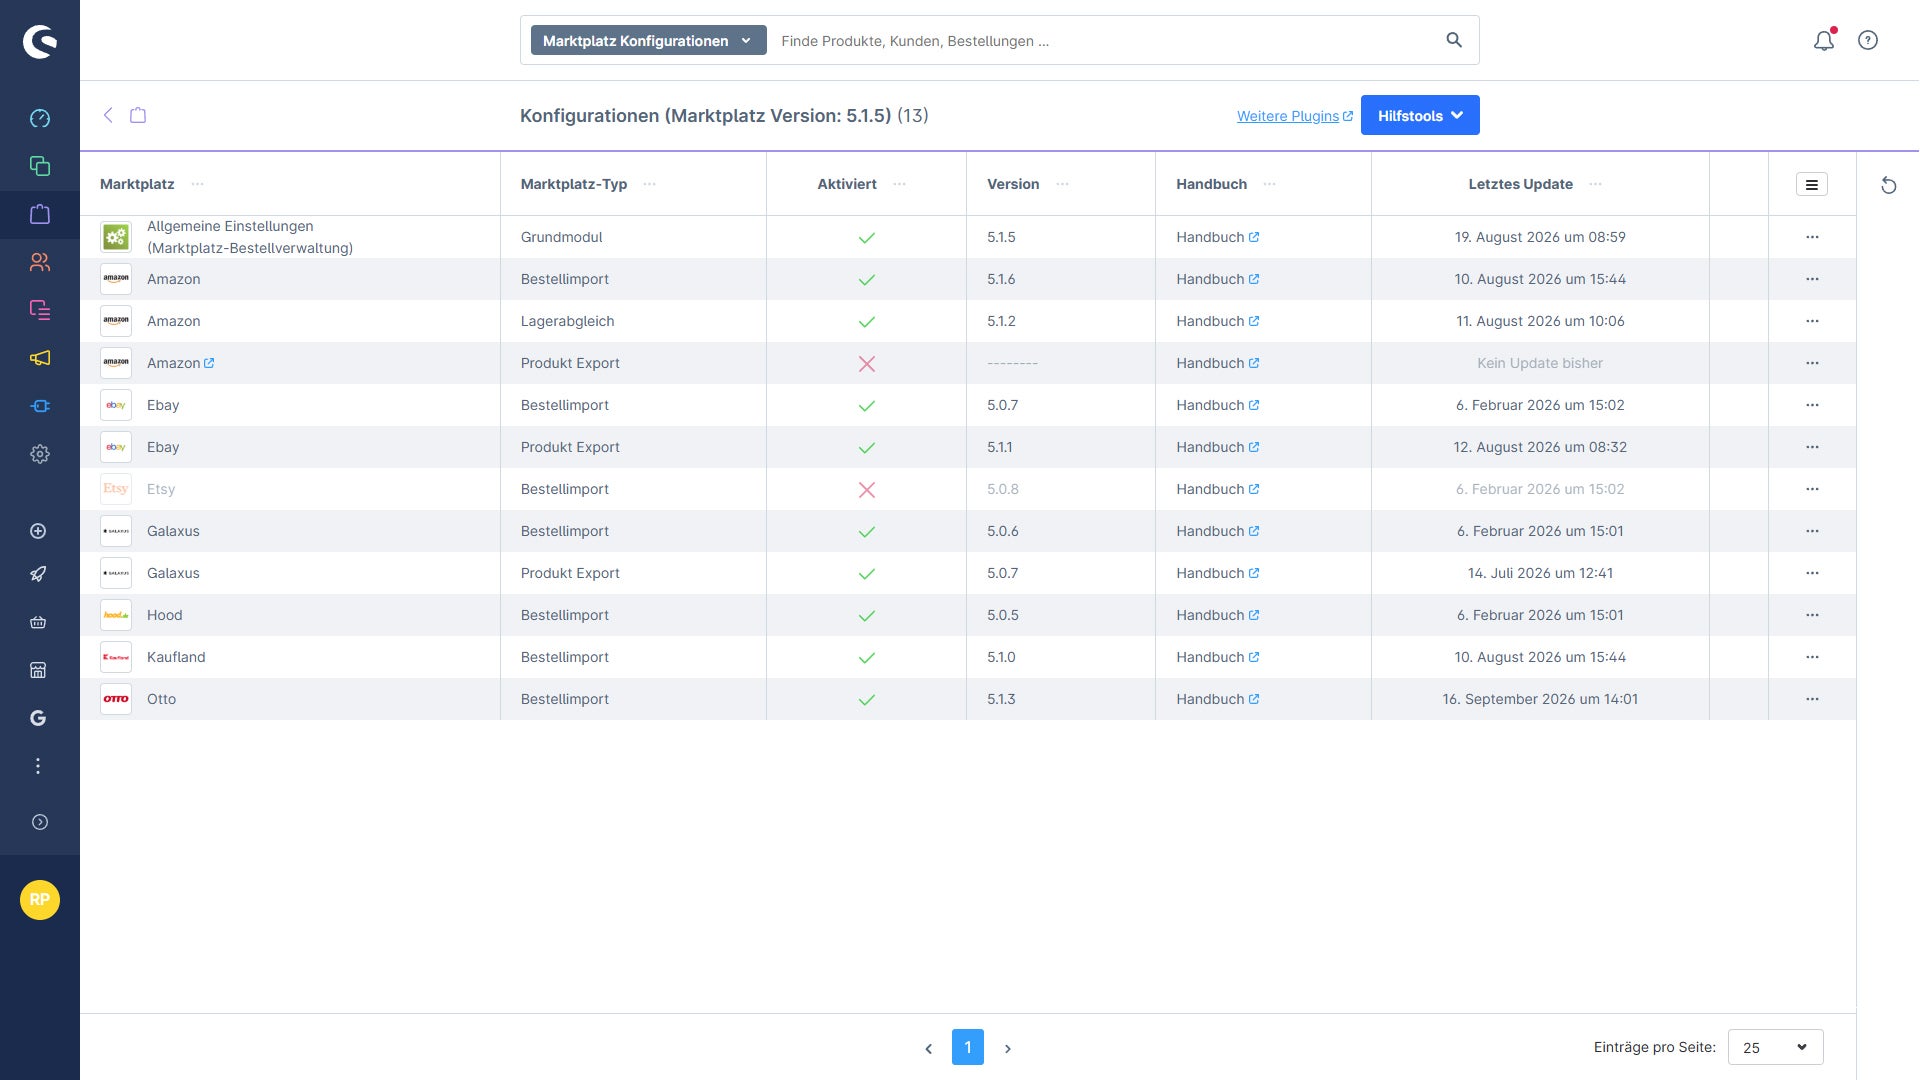Click the rocket icon in sidebar
1920x1080 pixels.
pos(38,574)
